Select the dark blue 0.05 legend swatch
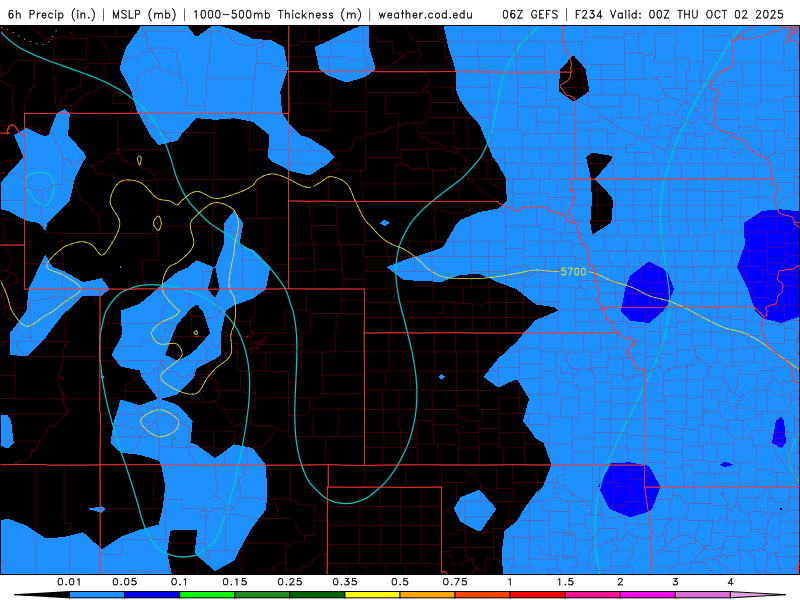 (152, 595)
